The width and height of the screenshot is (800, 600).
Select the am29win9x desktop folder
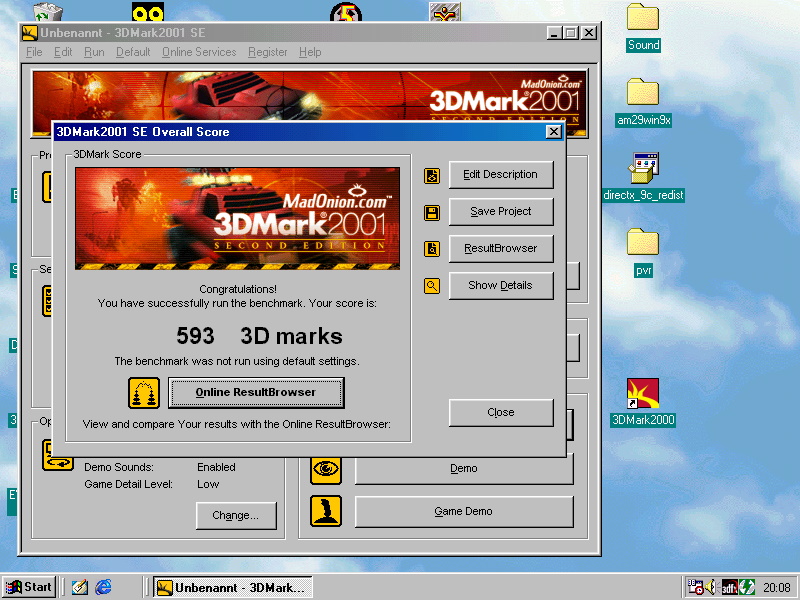[643, 102]
